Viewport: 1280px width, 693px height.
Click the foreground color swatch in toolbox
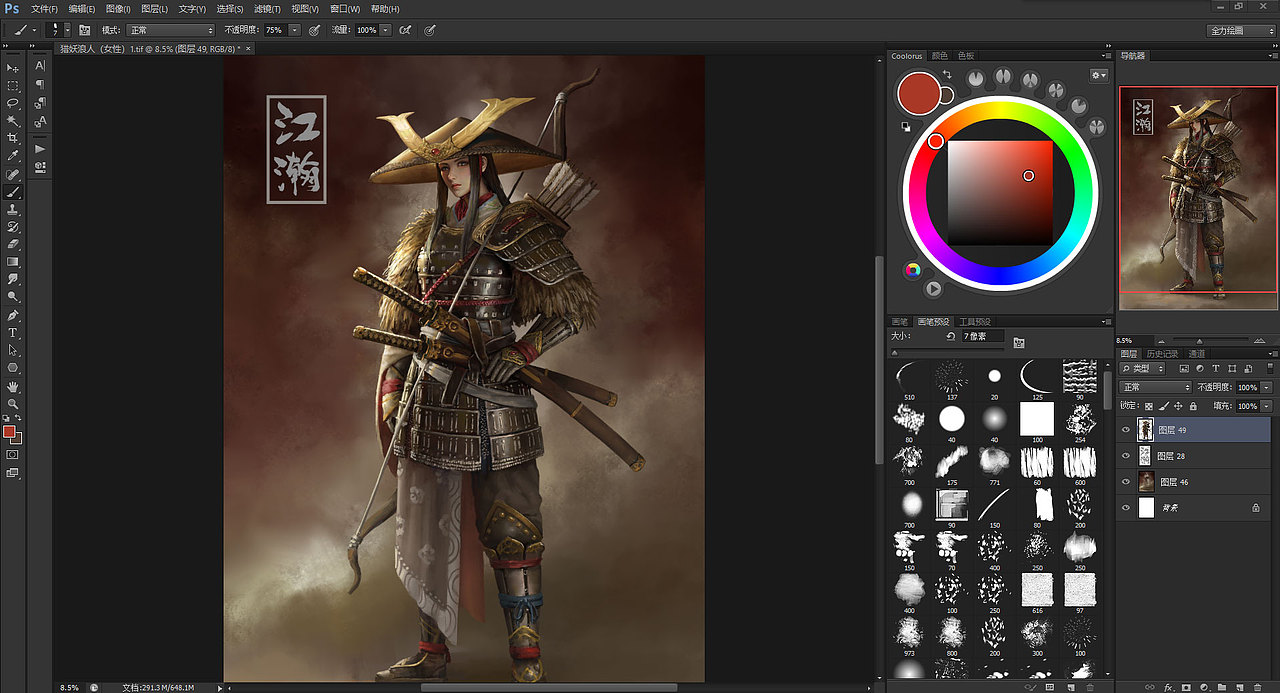point(9,431)
